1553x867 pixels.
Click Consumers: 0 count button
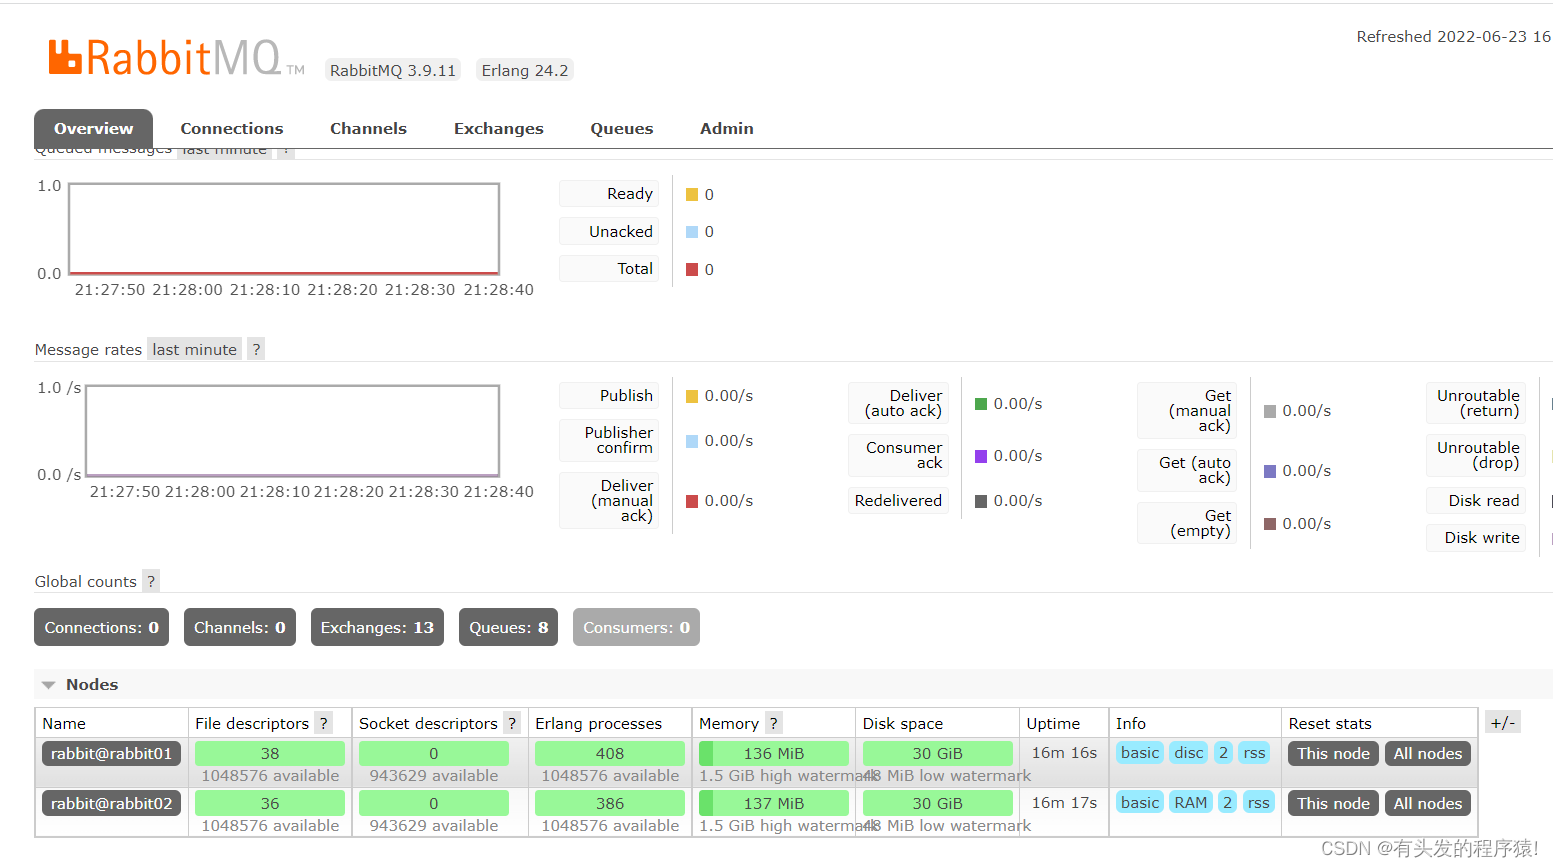pyautogui.click(x=636, y=627)
